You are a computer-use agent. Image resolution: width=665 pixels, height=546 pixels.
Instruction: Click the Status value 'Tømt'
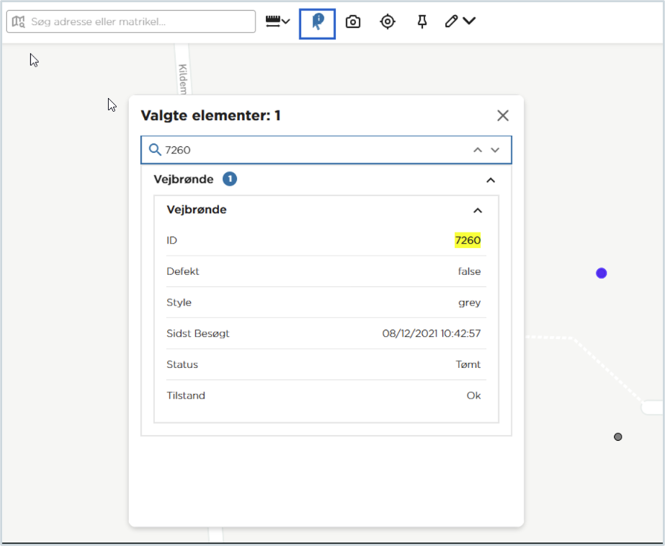[x=468, y=364]
